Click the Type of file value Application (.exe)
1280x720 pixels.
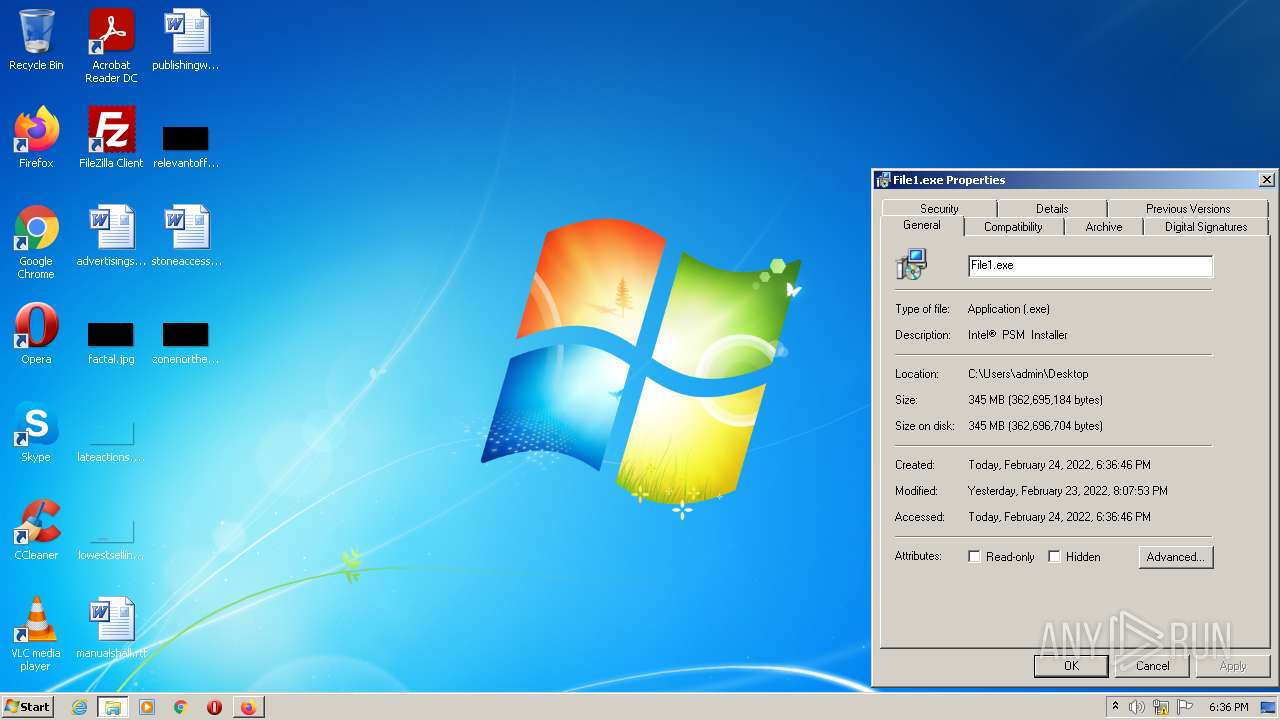tap(1009, 309)
